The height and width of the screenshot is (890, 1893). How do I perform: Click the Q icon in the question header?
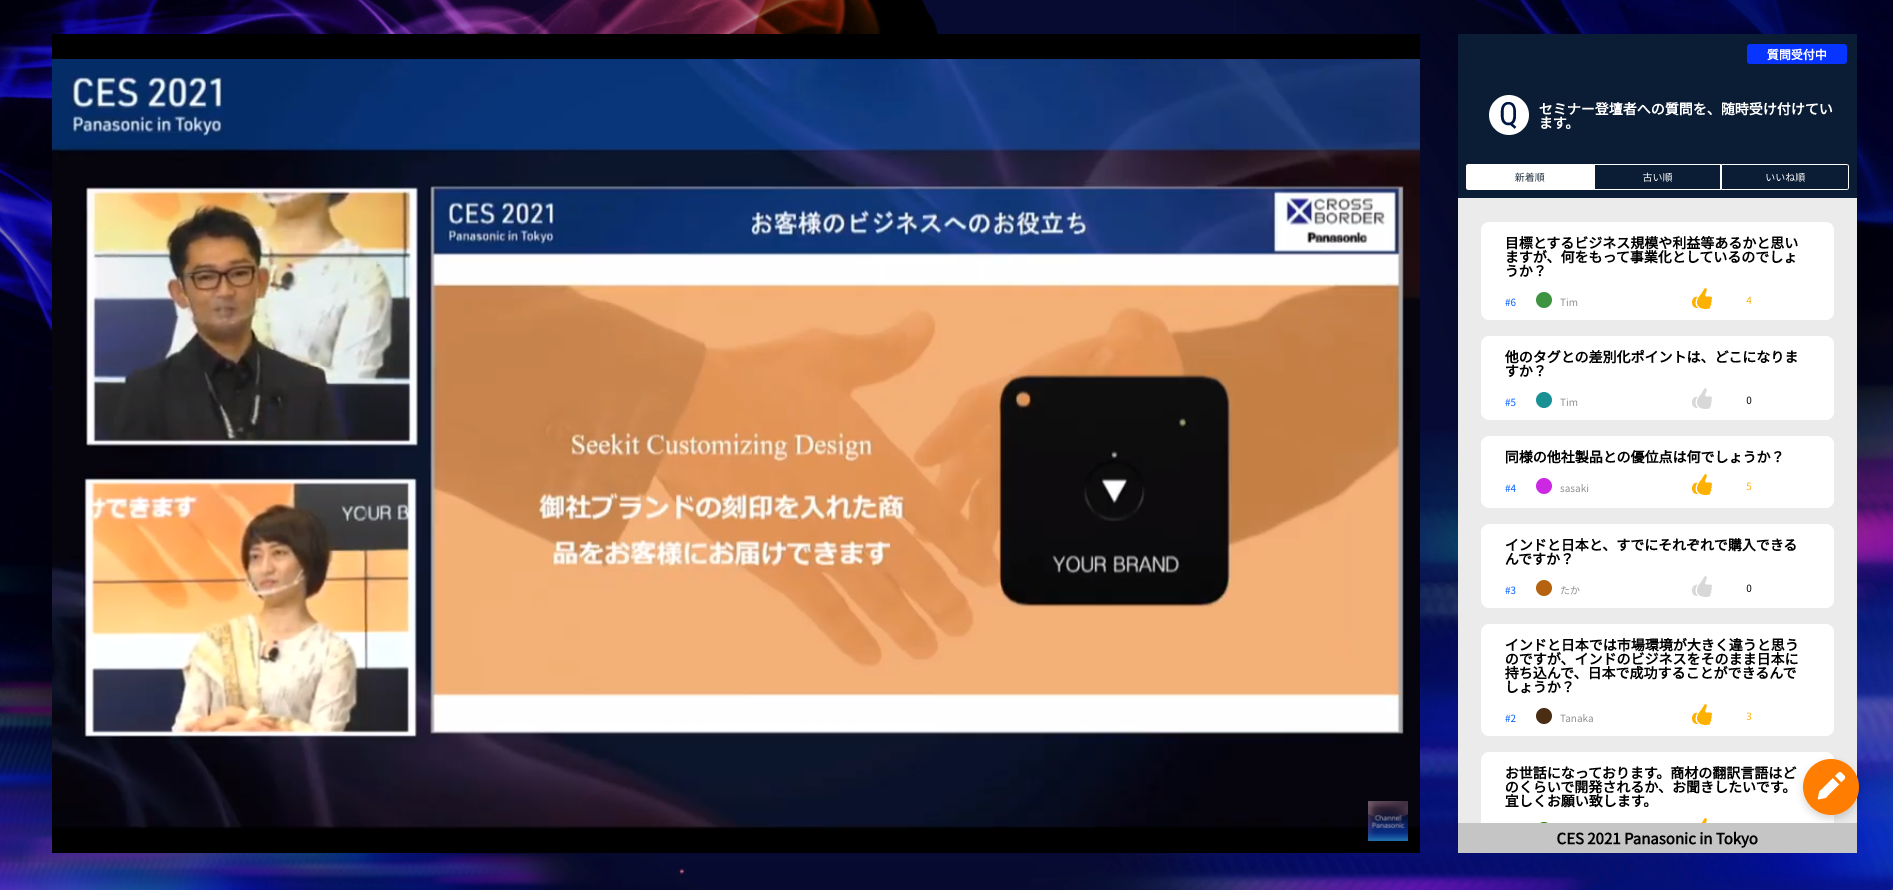pos(1508,115)
